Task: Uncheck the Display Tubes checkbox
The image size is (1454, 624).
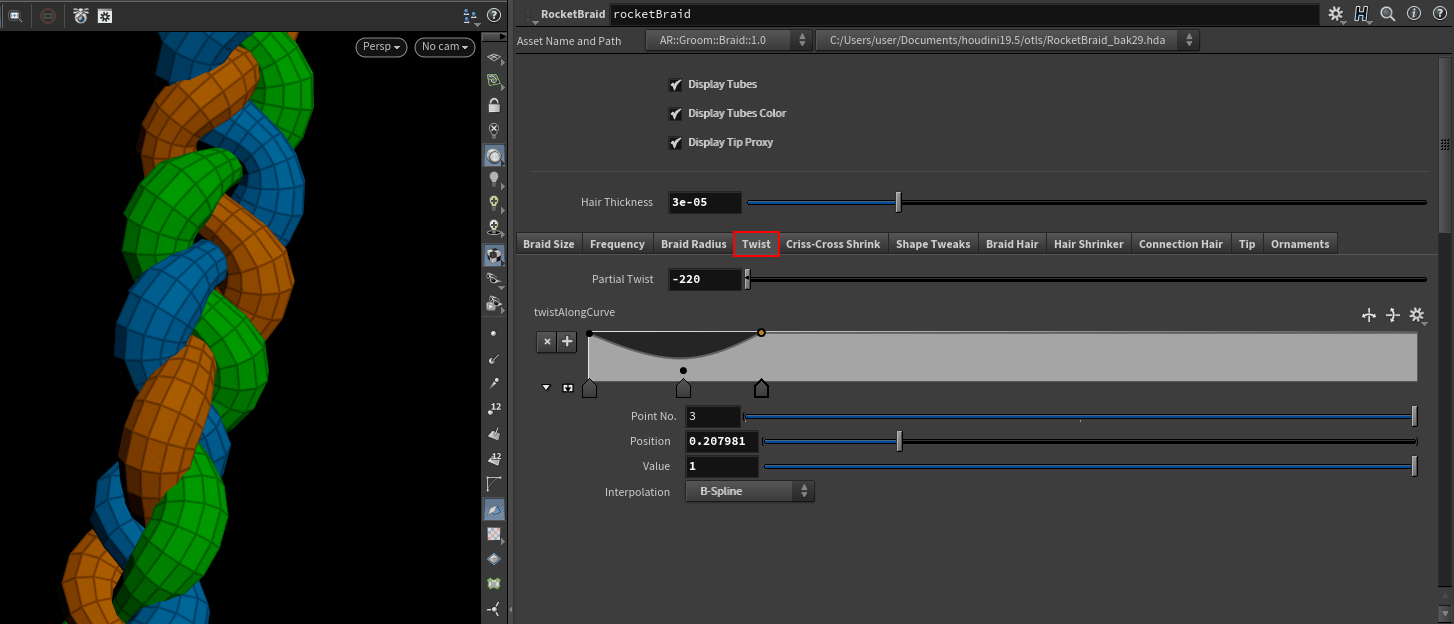Action: tap(676, 84)
